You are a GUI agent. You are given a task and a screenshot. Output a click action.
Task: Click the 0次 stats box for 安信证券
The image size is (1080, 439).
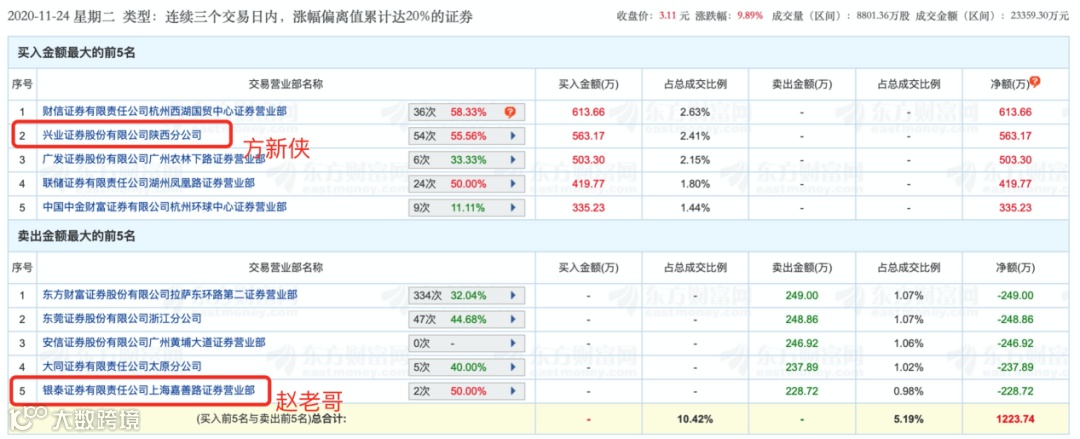pyautogui.click(x=467, y=343)
